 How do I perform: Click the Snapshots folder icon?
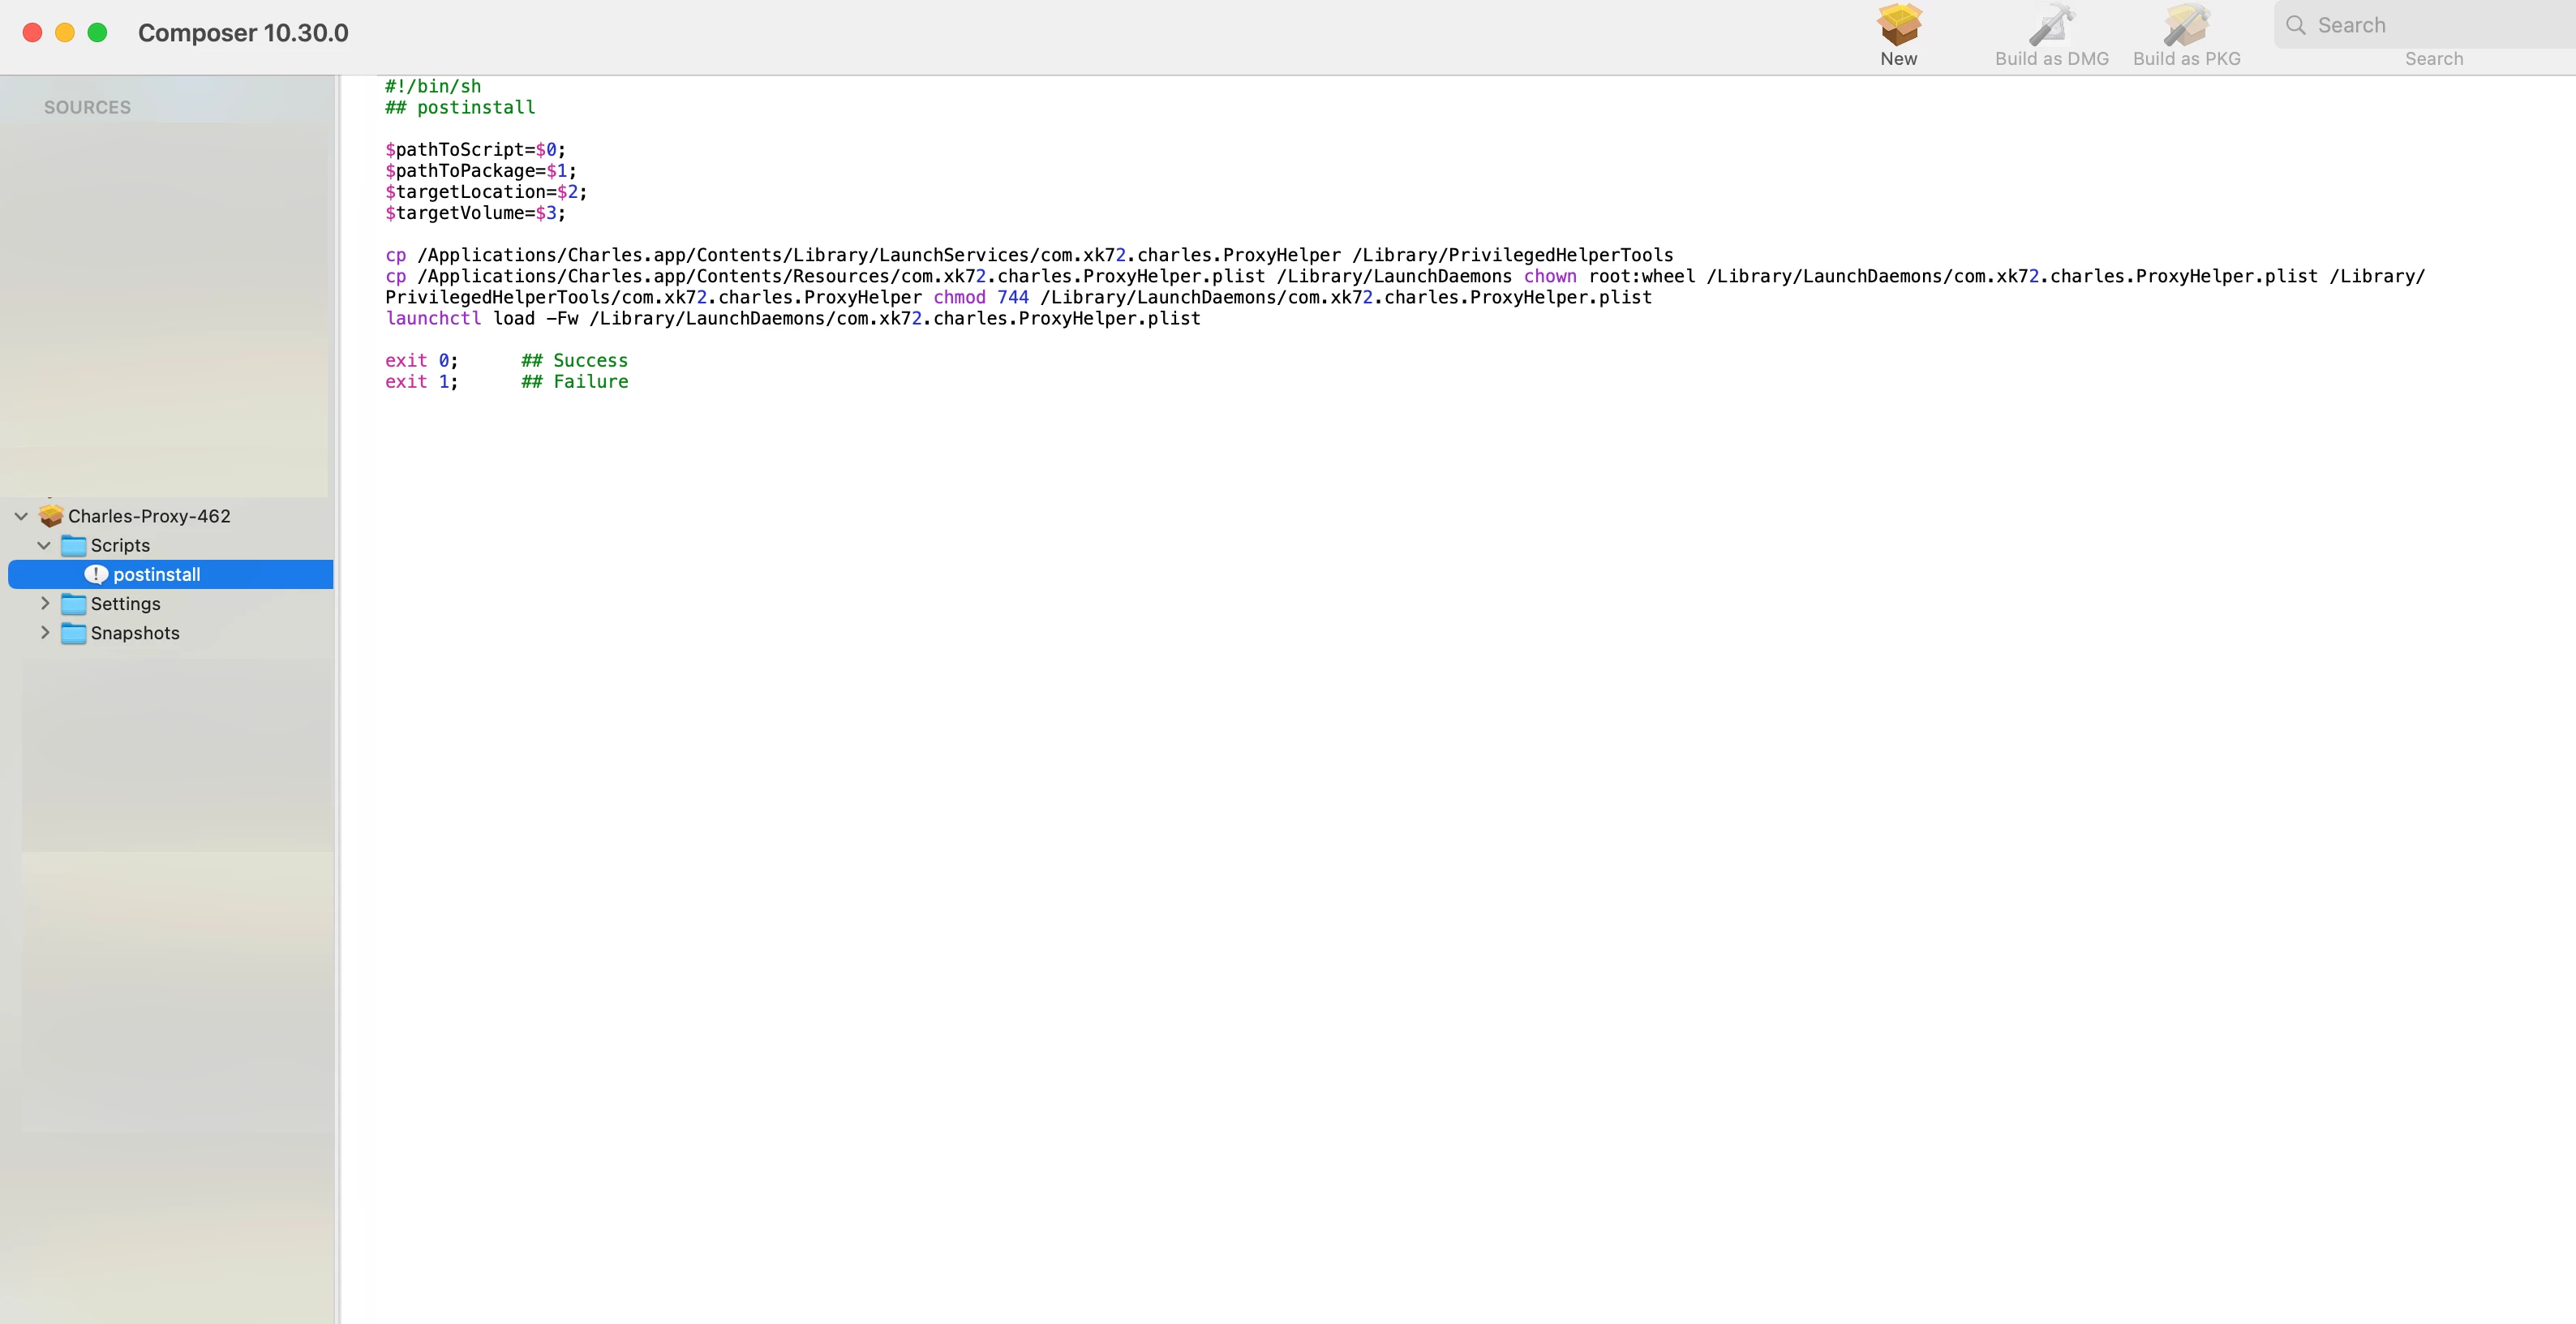[73, 633]
